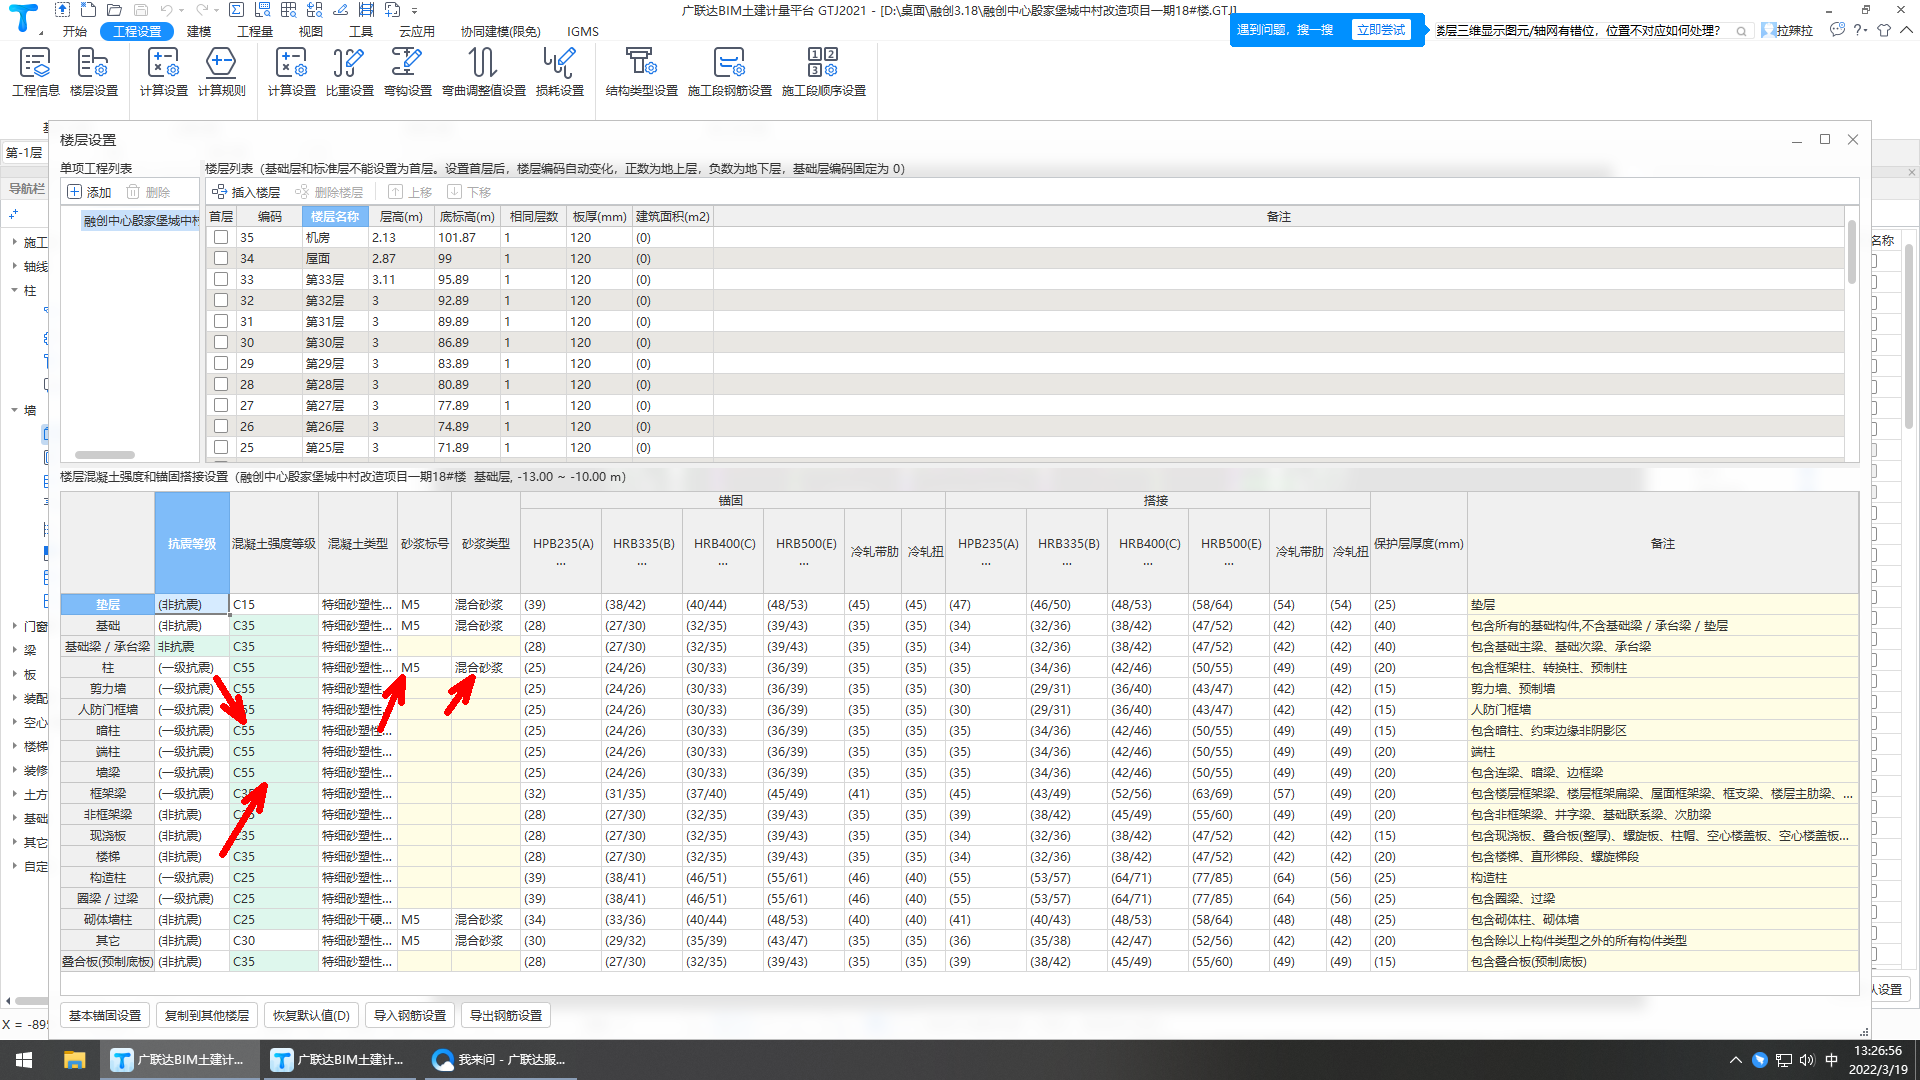Click 导出钢筋设置 button
This screenshot has width=1920, height=1080.
pos(506,1016)
